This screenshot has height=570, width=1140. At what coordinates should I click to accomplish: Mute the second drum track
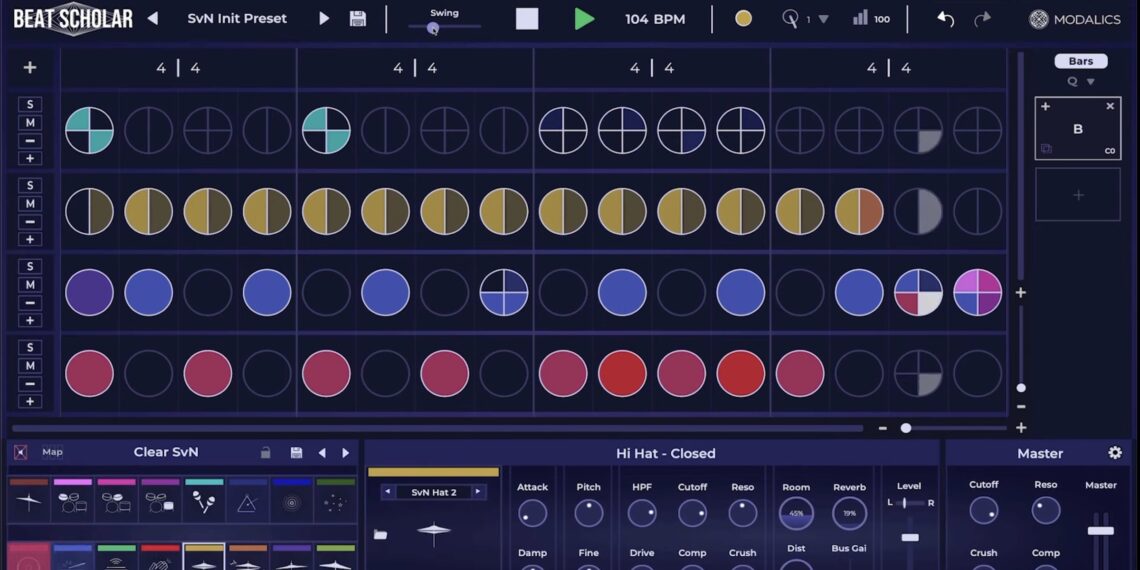tap(30, 204)
